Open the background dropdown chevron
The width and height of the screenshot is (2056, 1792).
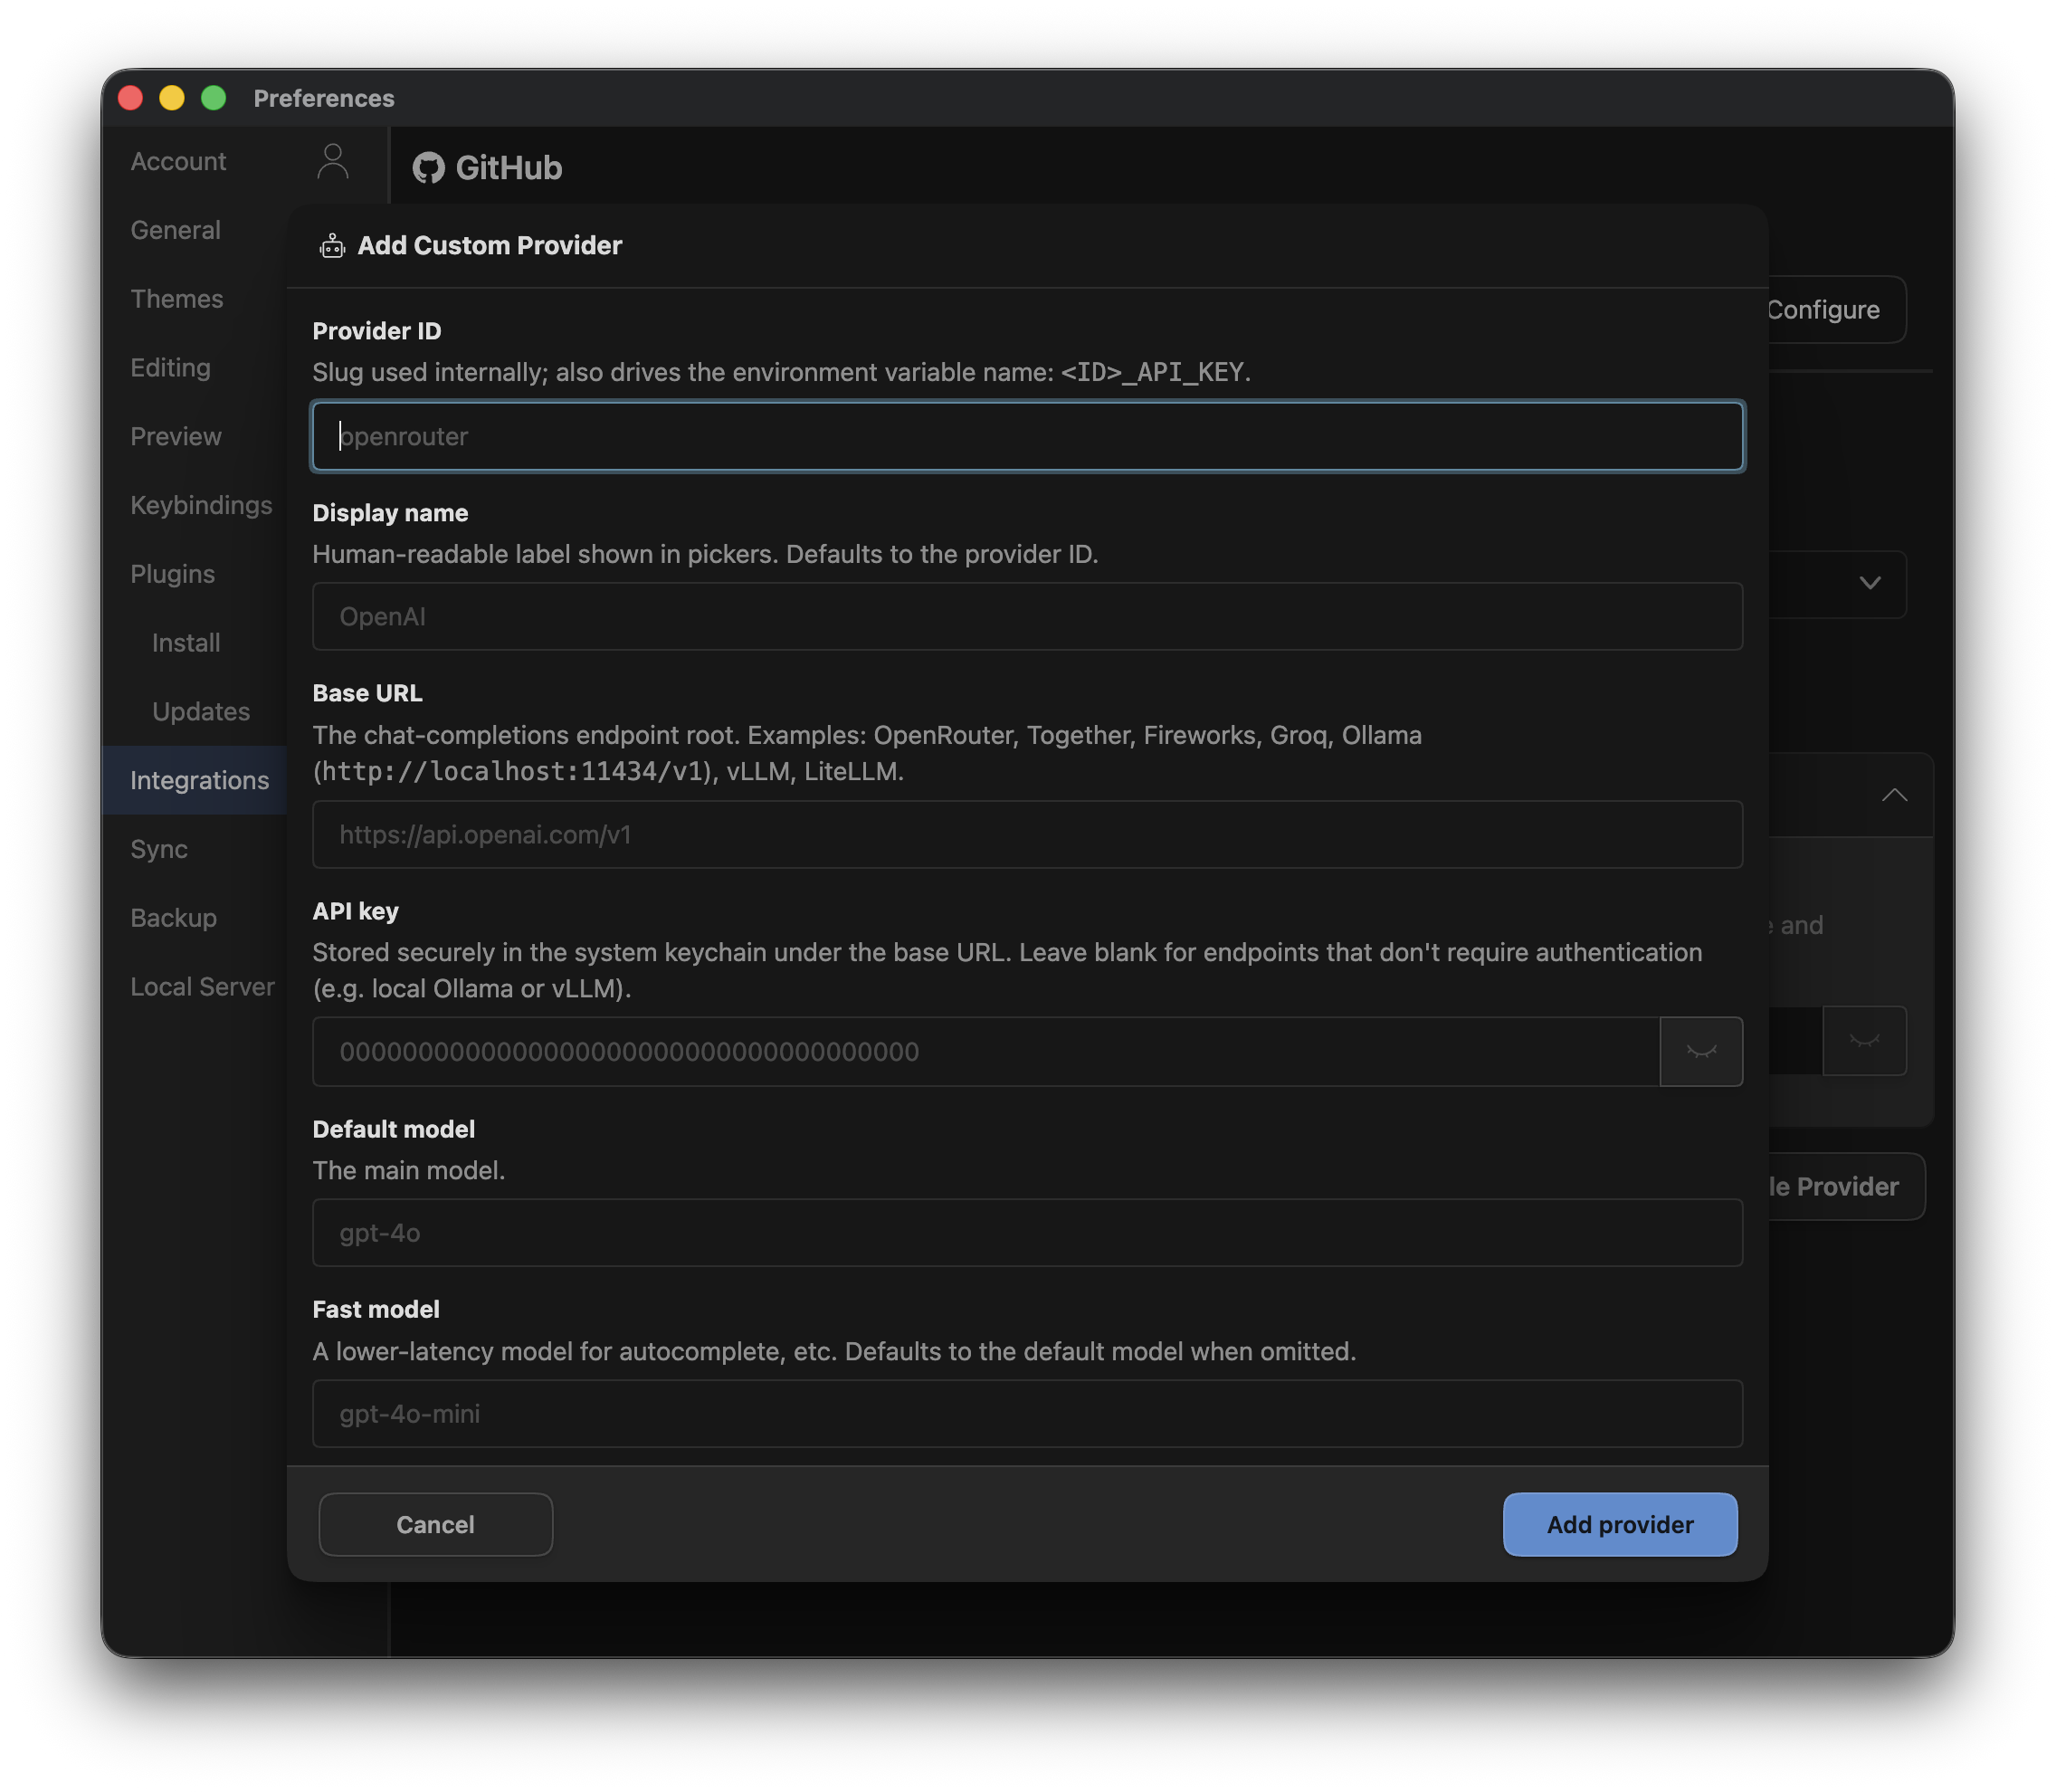pos(1869,583)
